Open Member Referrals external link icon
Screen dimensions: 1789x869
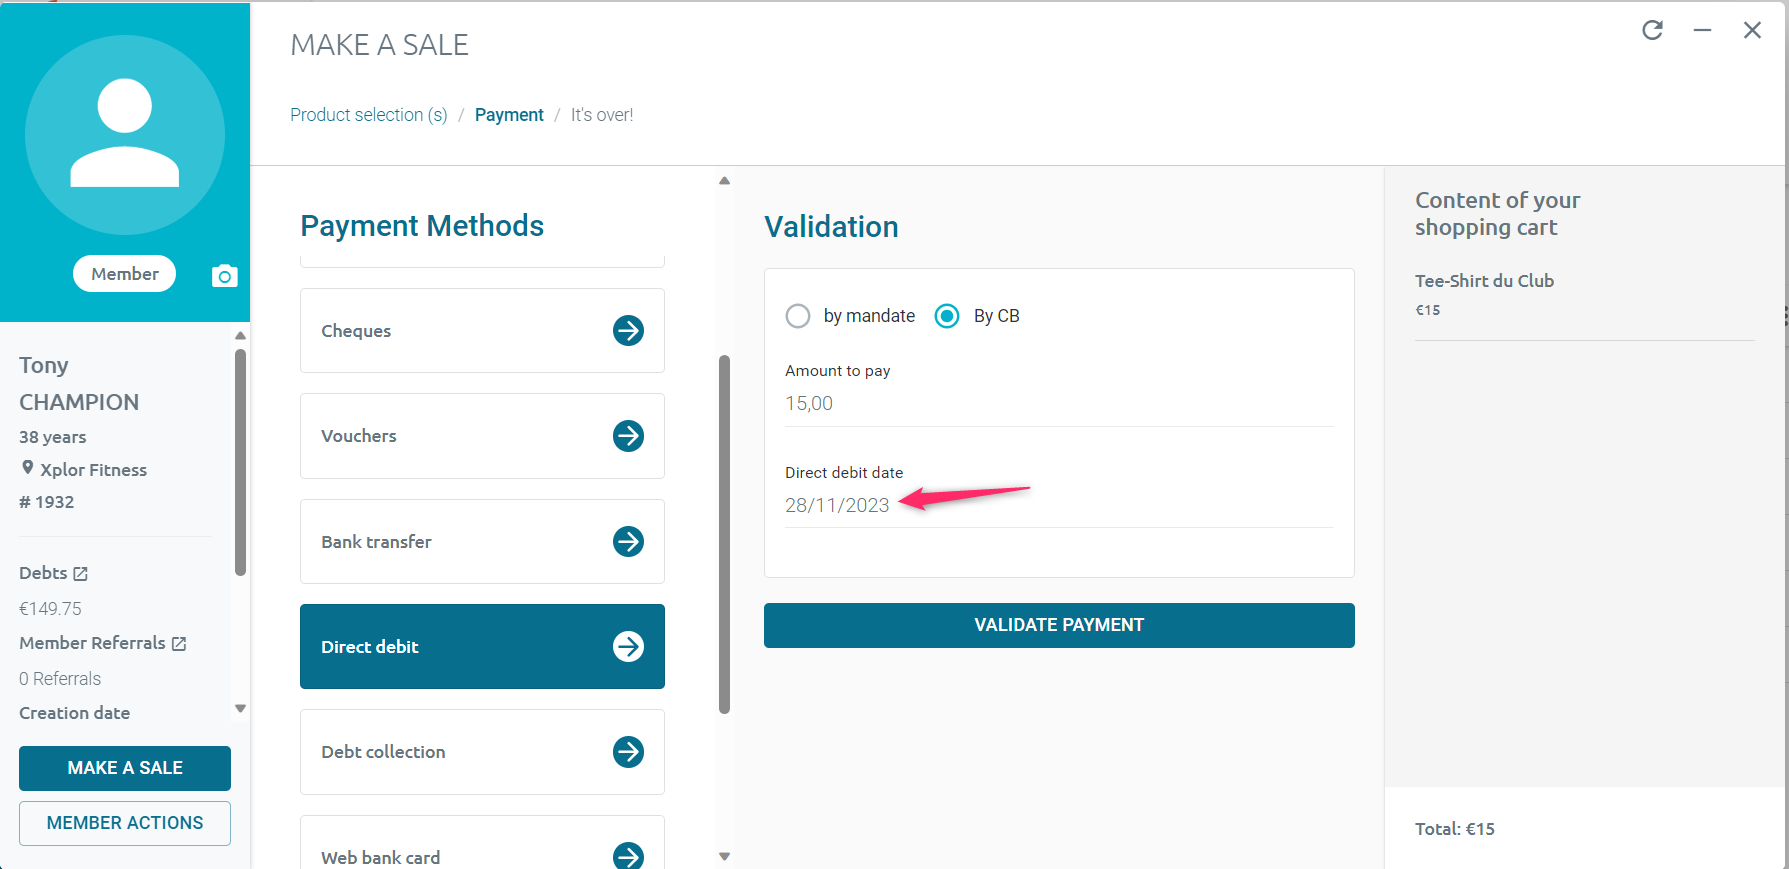(179, 644)
